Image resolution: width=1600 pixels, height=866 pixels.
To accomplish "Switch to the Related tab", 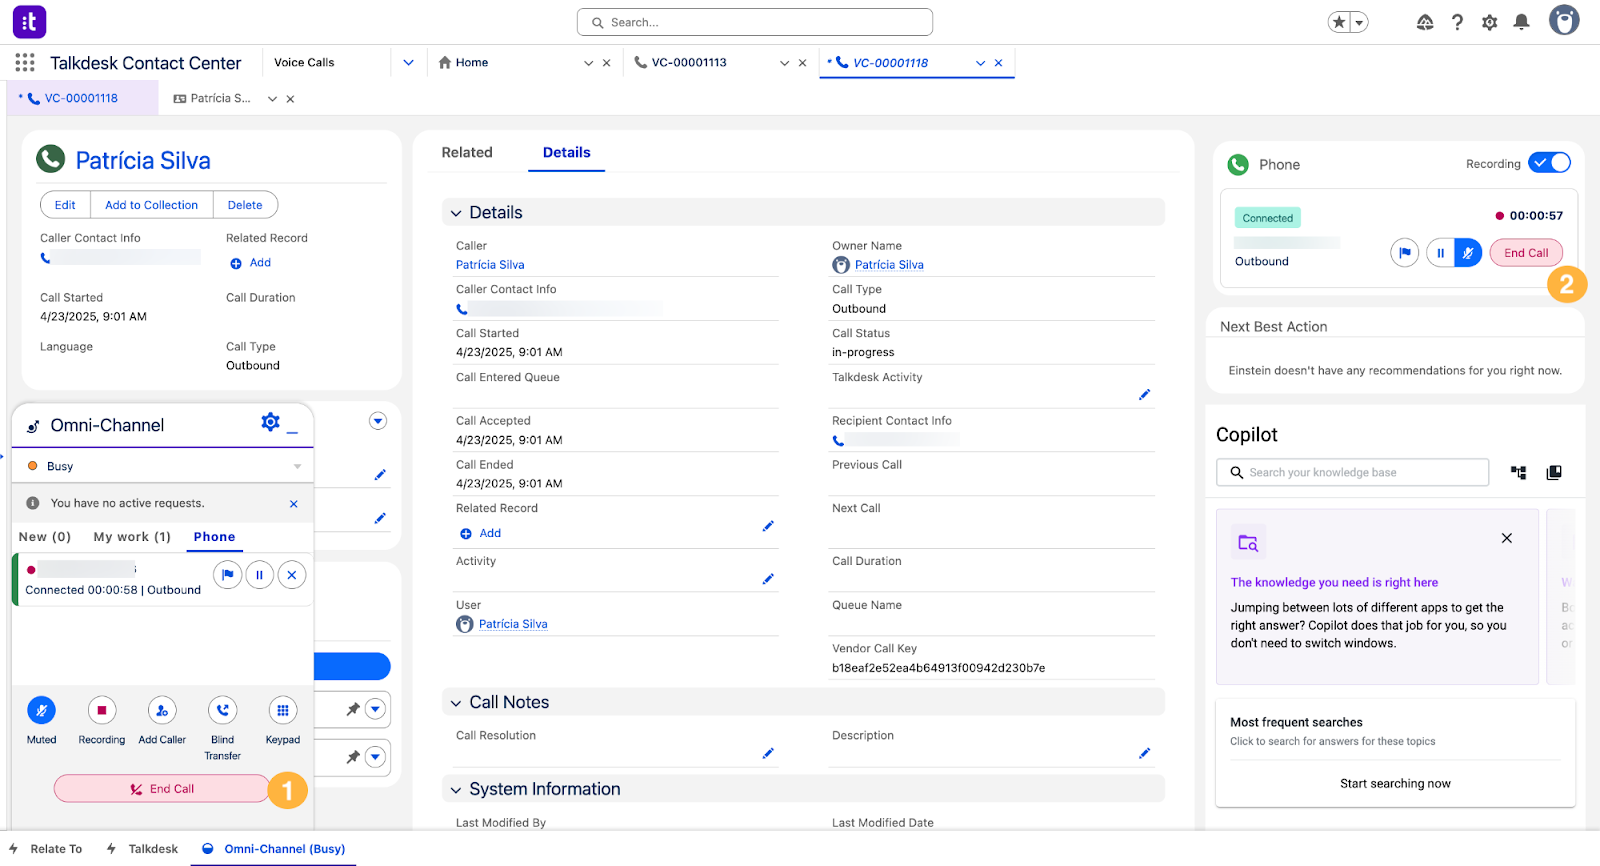I will pyautogui.click(x=467, y=152).
